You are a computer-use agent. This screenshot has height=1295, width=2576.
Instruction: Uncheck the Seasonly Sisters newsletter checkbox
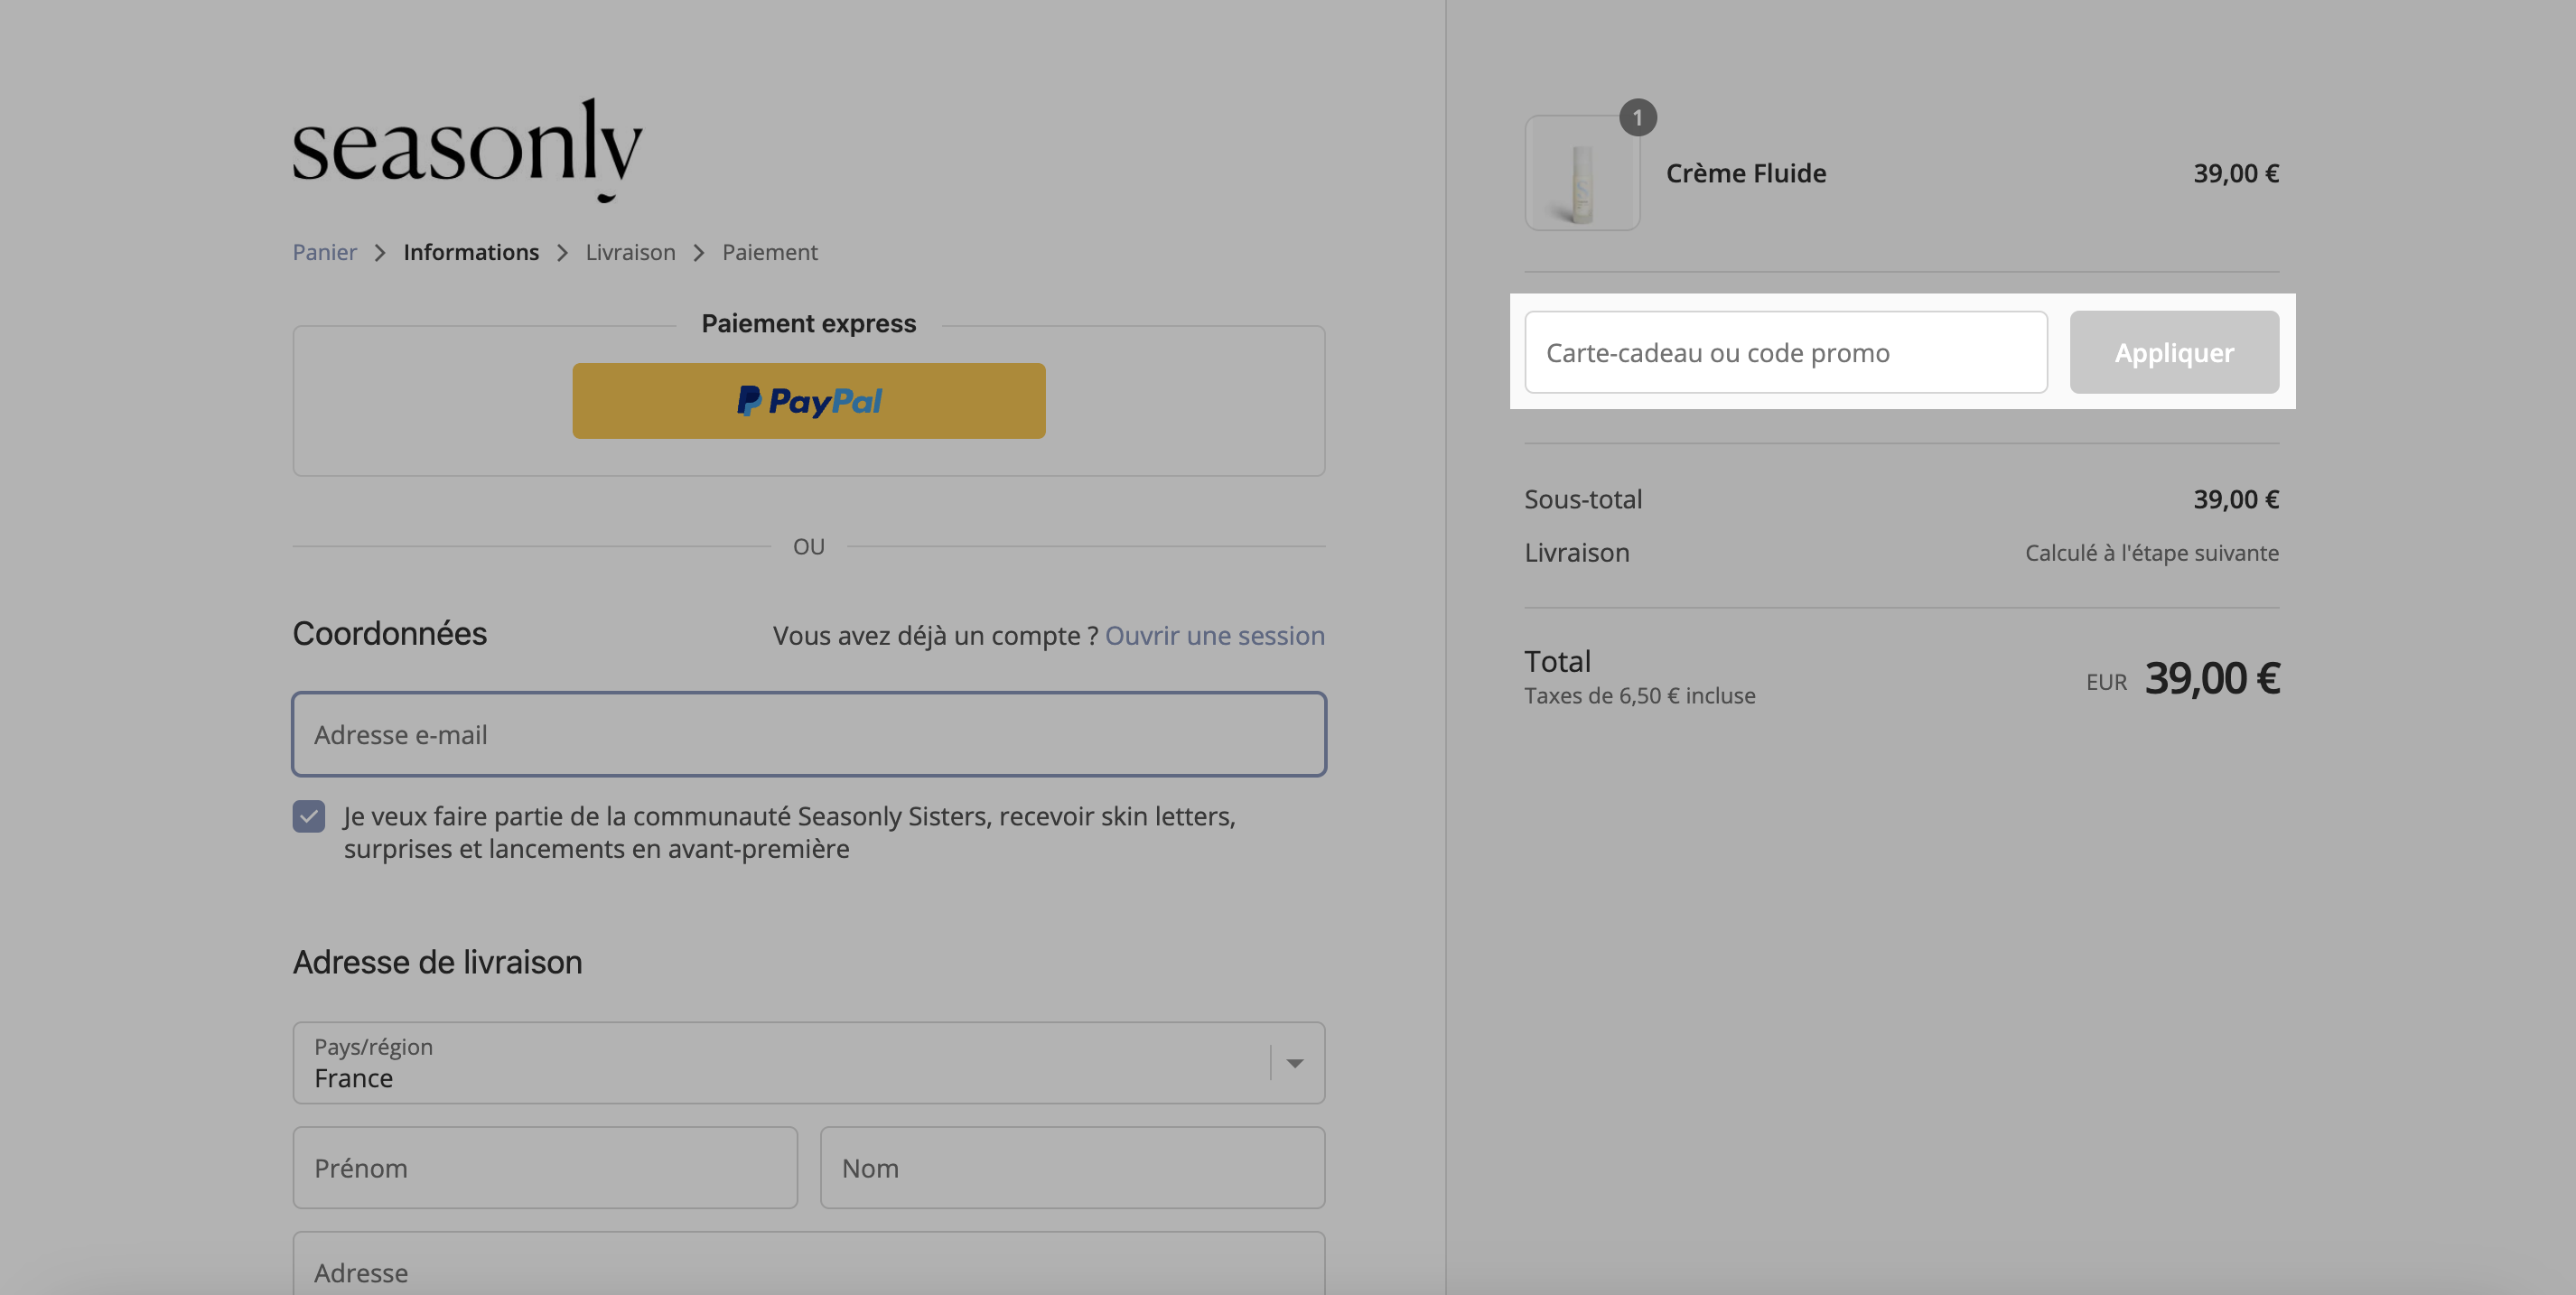click(x=309, y=816)
